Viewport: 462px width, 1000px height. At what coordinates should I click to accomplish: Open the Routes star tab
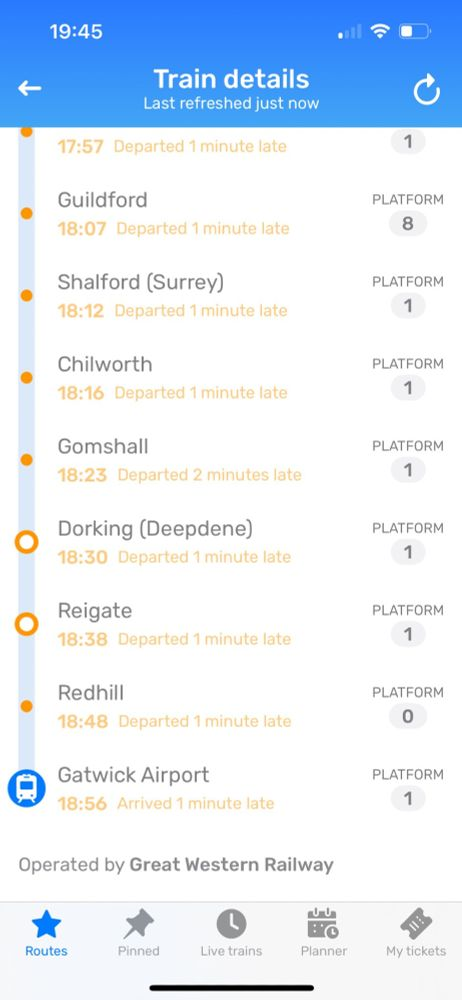coord(46,933)
